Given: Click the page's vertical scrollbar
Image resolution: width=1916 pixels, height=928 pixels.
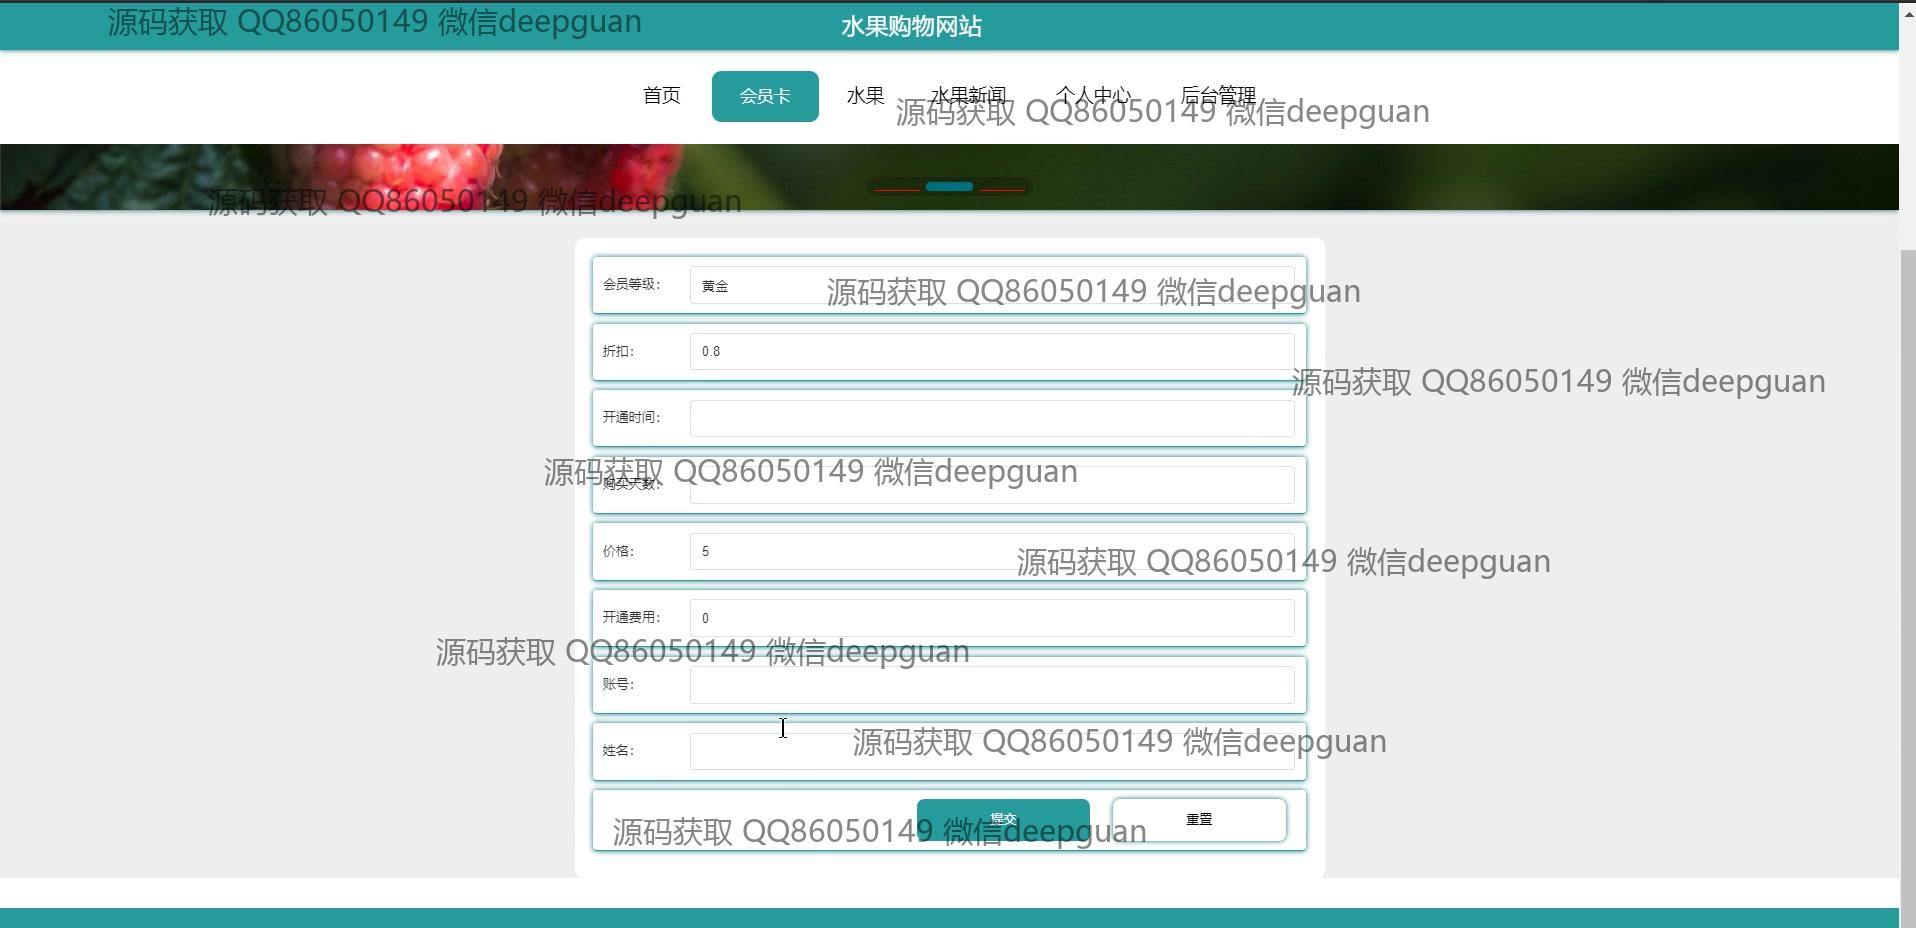Looking at the screenshot, I should coord(1907,500).
